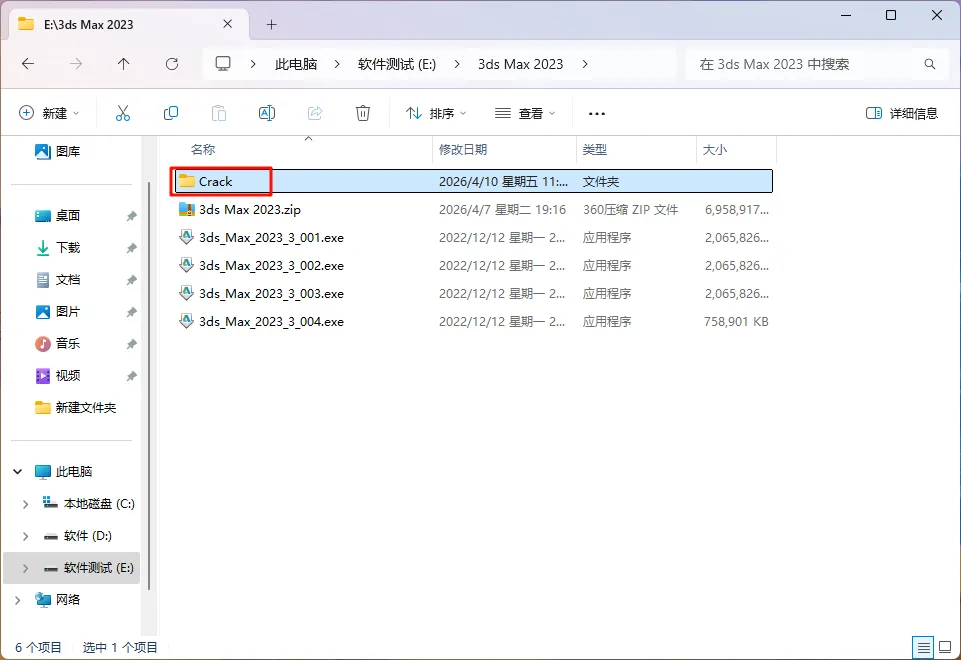Expand 网络 in the tree

pos(18,600)
